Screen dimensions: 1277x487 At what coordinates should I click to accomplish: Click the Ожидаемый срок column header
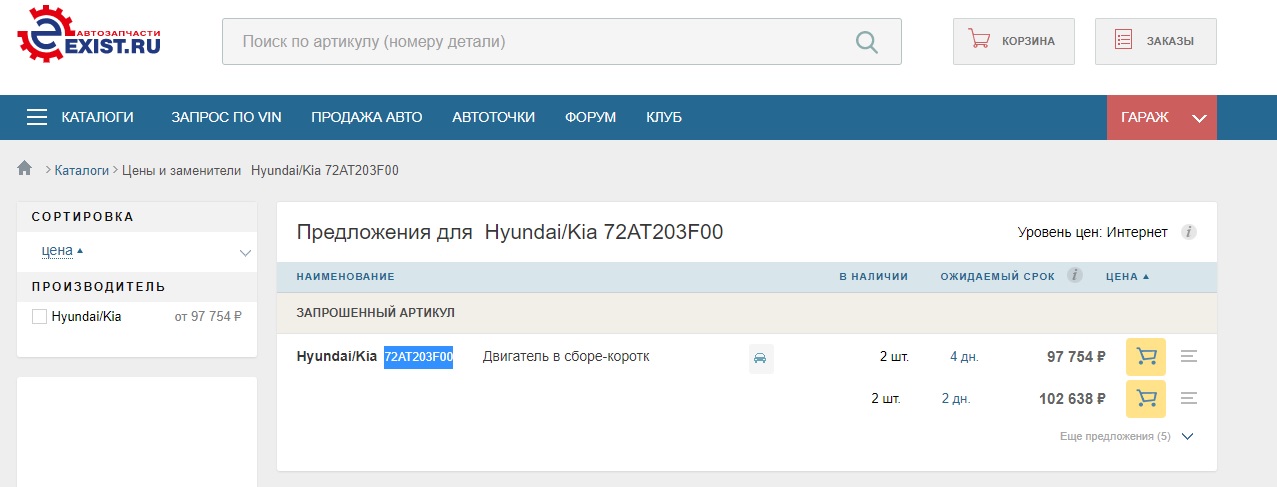997,276
